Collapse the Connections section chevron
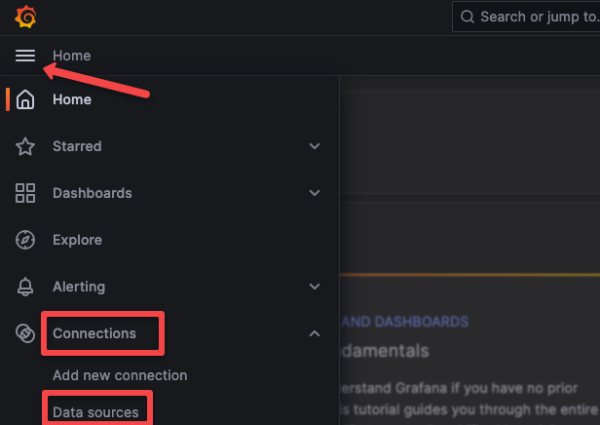Image resolution: width=600 pixels, height=425 pixels. pyautogui.click(x=315, y=333)
